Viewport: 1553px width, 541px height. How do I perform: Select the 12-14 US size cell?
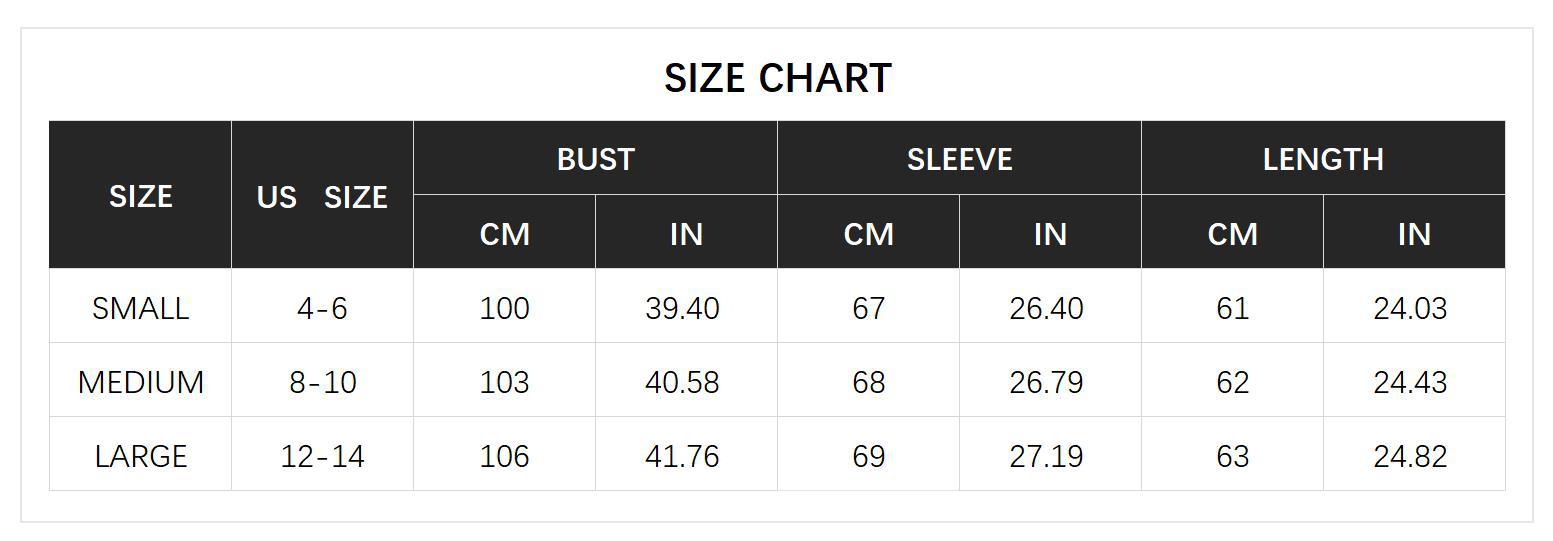pyautogui.click(x=322, y=456)
